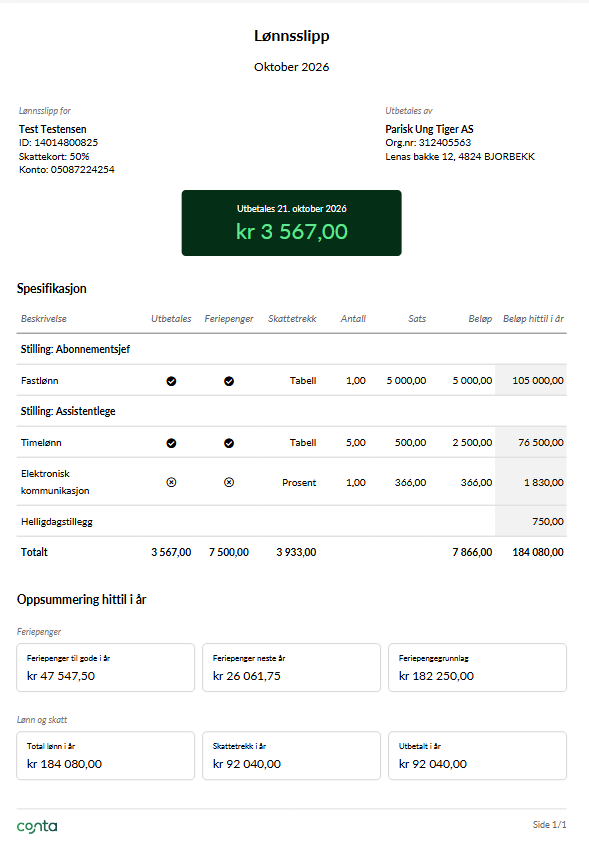Click the Utbetalt i år card
This screenshot has width=589, height=842.
[477, 756]
